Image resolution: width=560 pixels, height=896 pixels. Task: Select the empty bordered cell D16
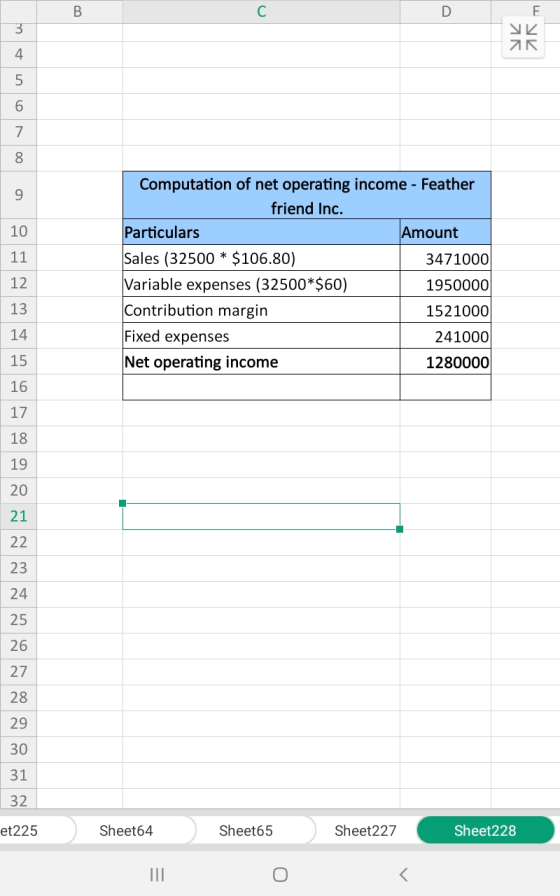coord(446,387)
